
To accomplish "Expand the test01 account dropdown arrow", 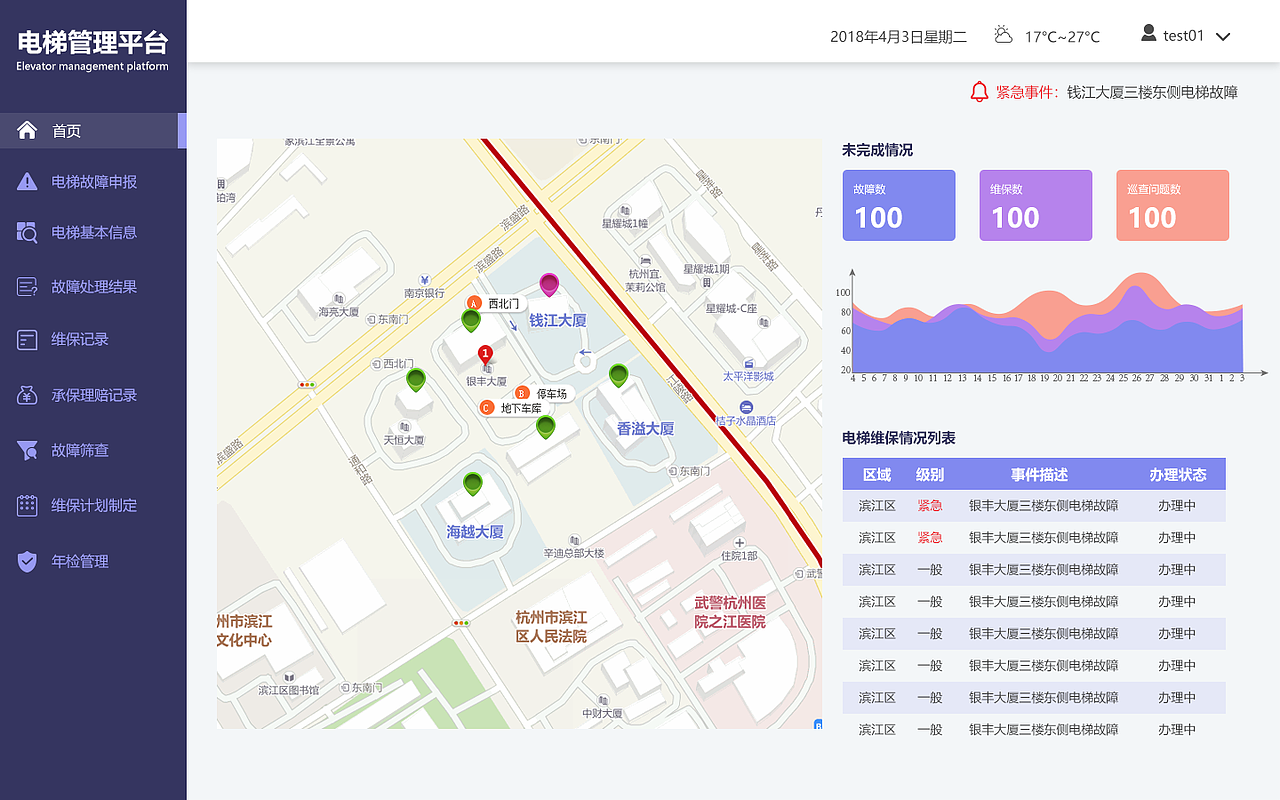I will 1222,35.
